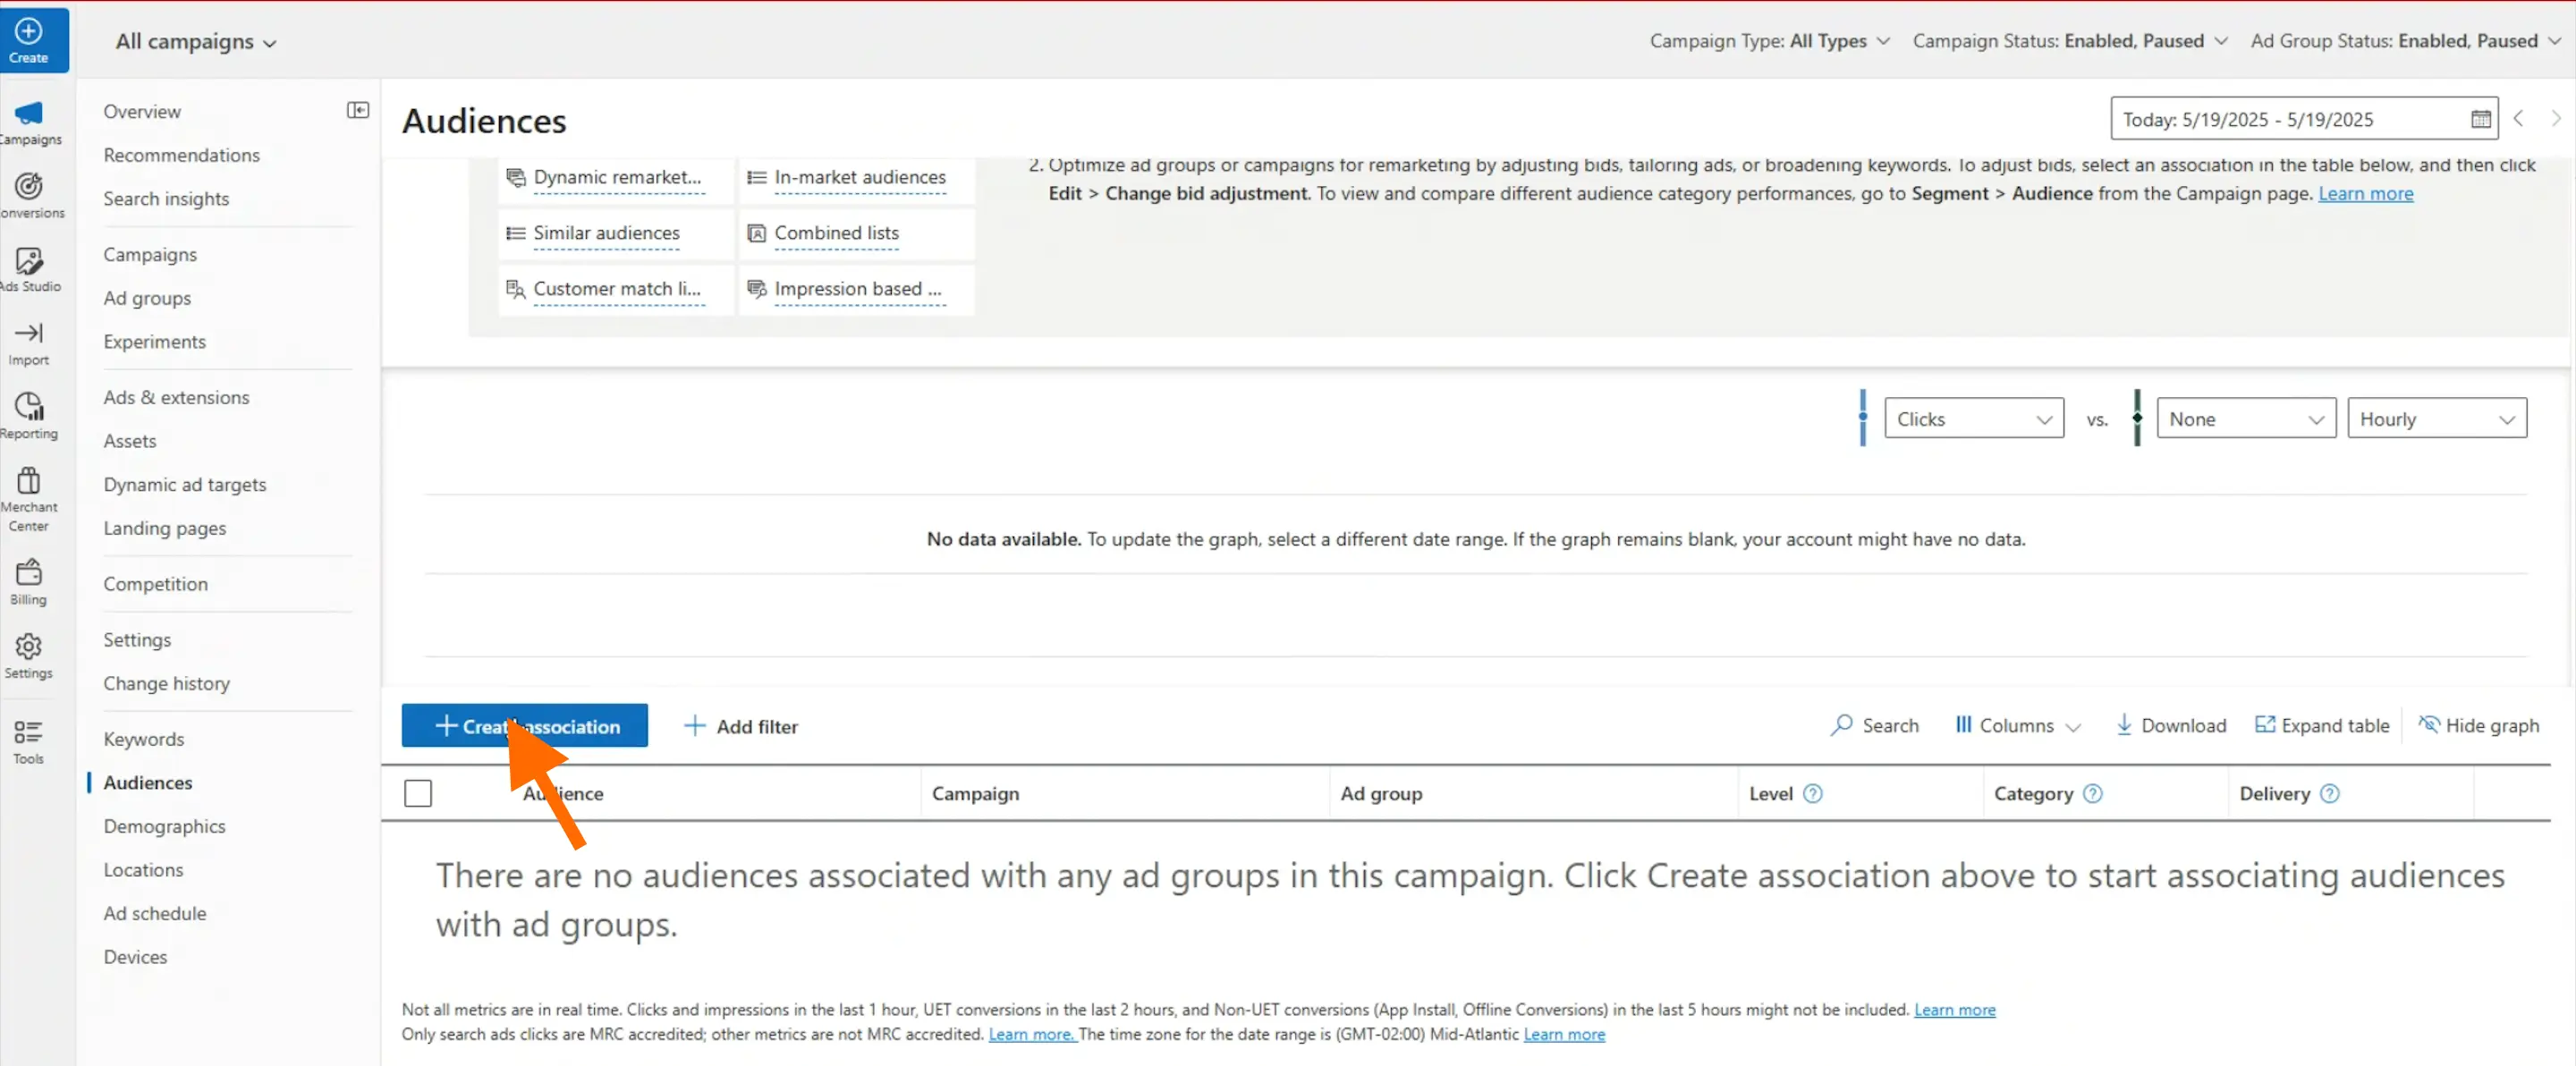2576x1066 pixels.
Task: Select Customer match list type
Action: pos(616,289)
